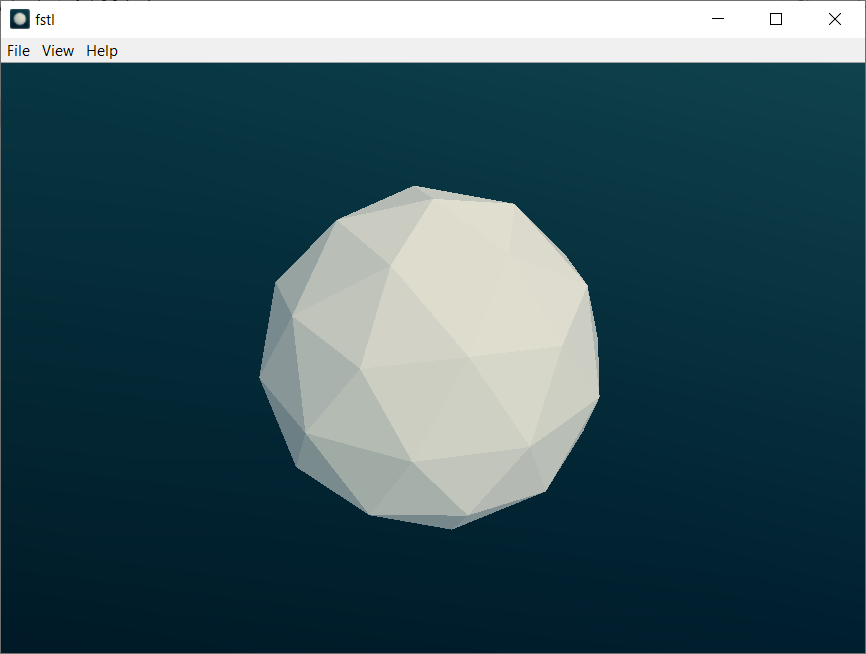Click blank menu bar area right of Help
This screenshot has height=654, width=866.
480,51
